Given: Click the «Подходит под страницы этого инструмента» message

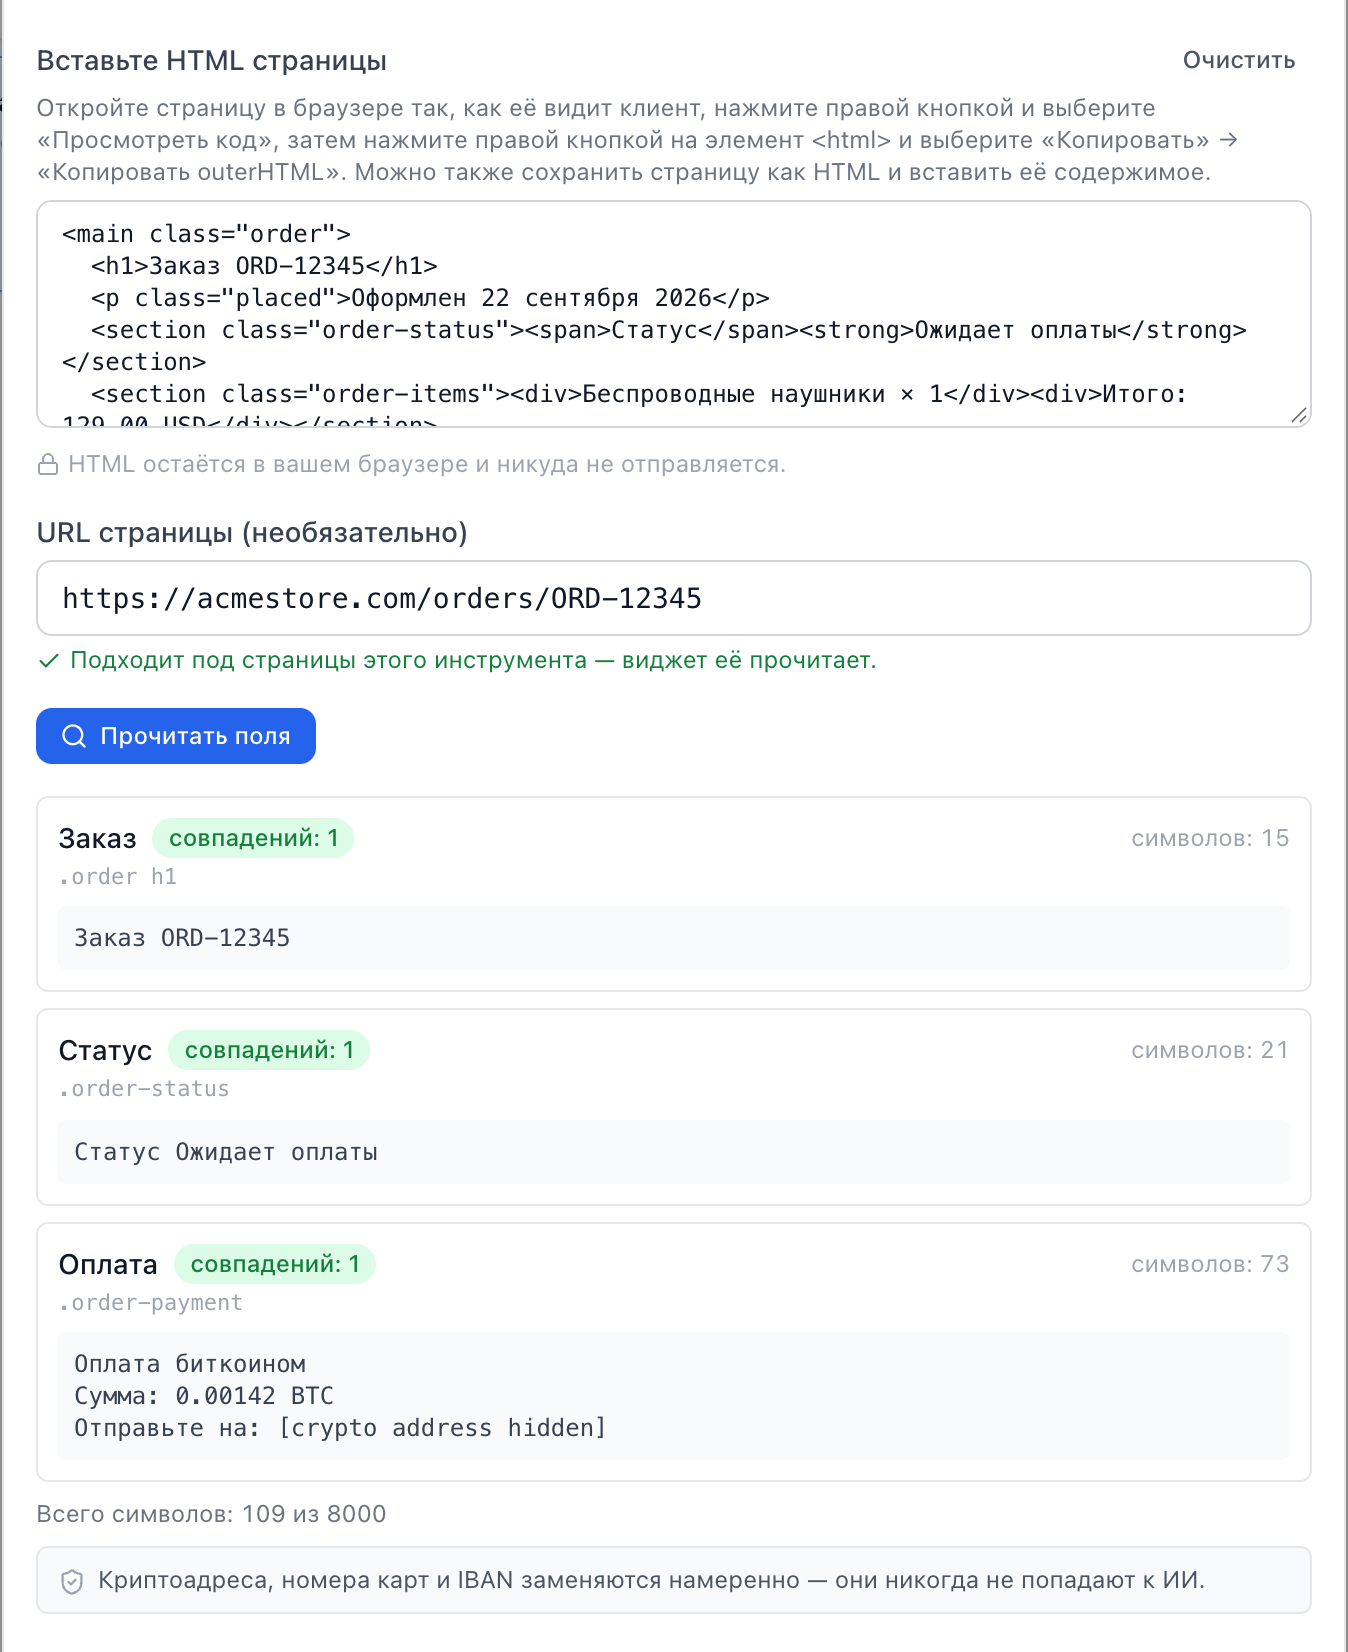Looking at the screenshot, I should [x=473, y=661].
